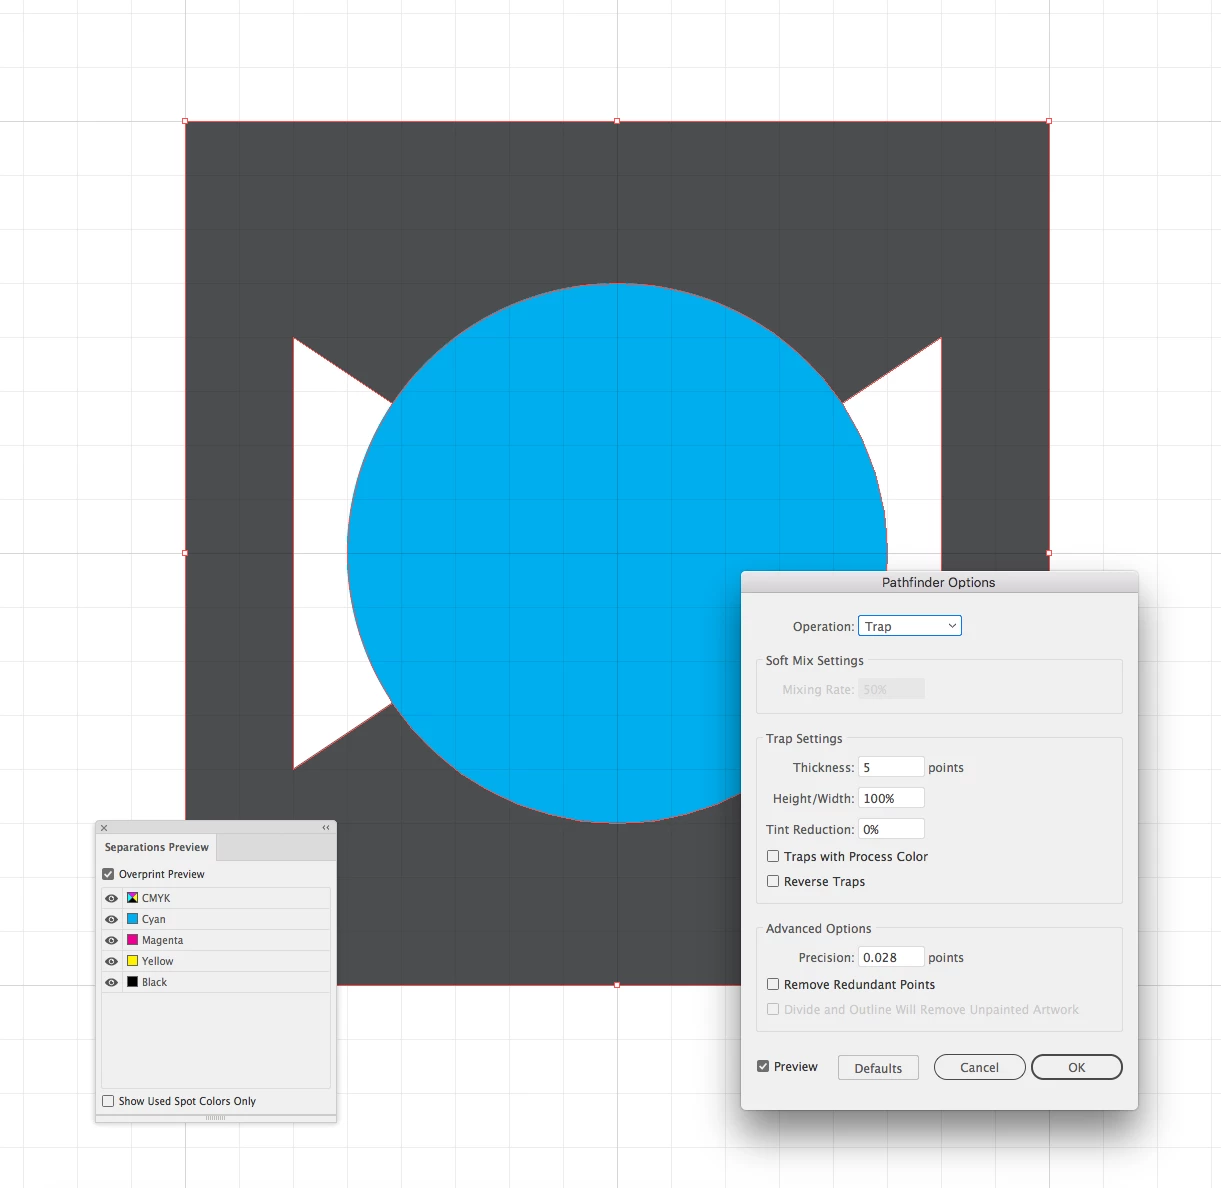Viewport: 1221px width, 1188px height.
Task: Click OK in Pathfinder Options
Action: click(x=1076, y=1067)
